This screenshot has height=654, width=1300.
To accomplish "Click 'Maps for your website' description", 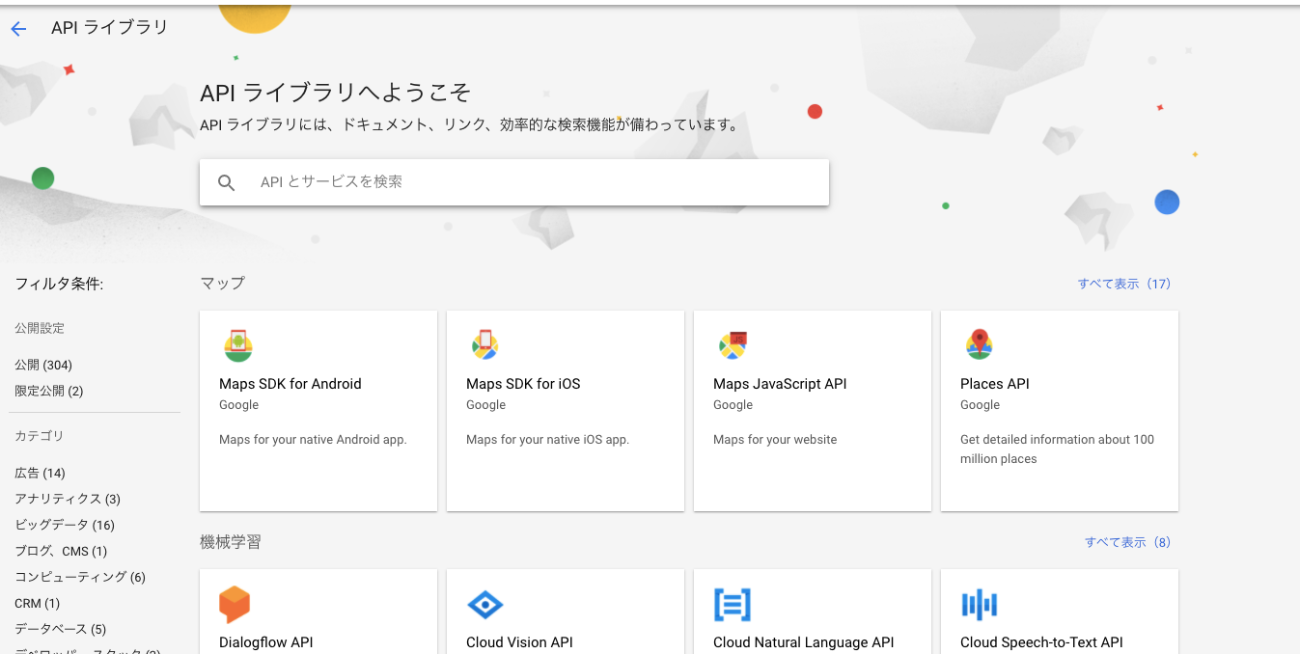I will (775, 440).
